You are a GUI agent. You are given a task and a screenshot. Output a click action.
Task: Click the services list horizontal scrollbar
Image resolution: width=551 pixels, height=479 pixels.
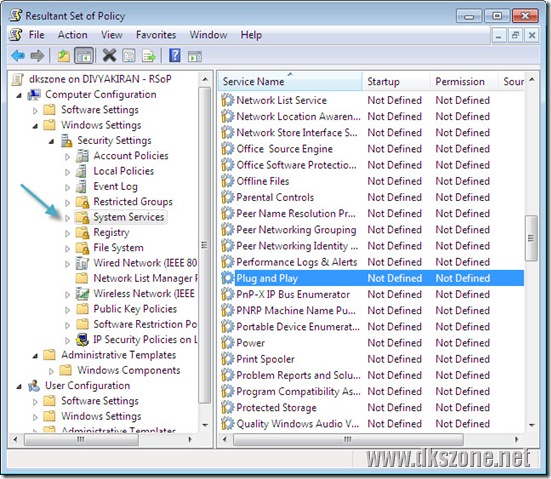pyautogui.click(x=348, y=439)
